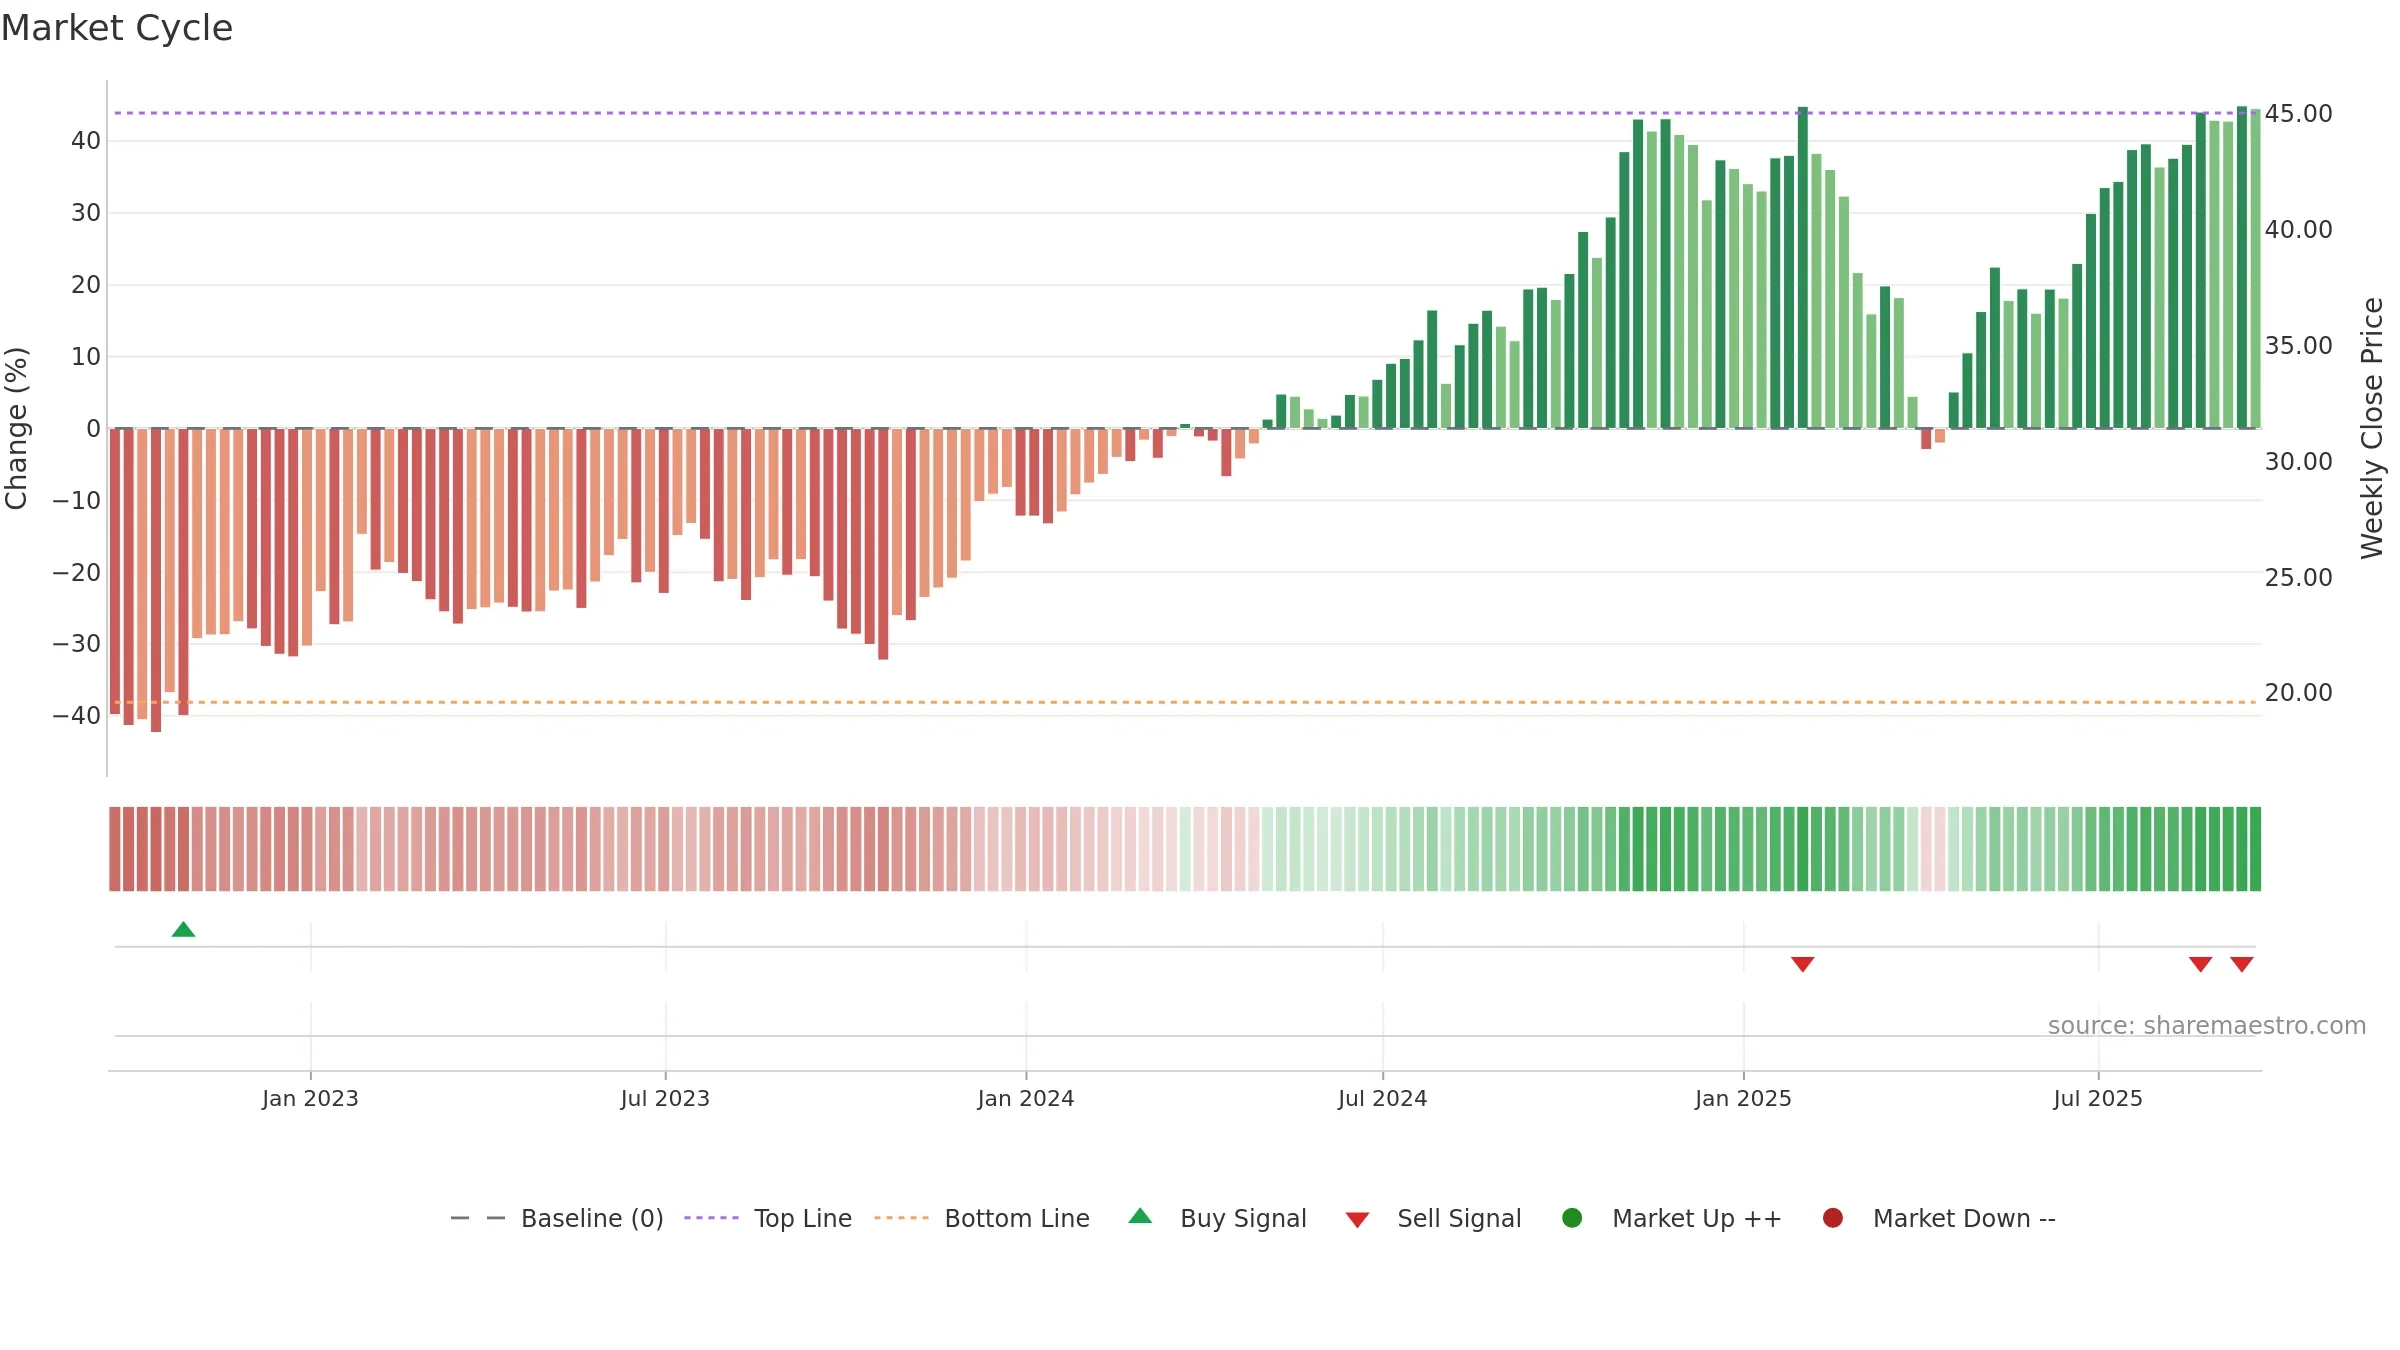
Task: Click the 10 left axis tick label
Action: coord(85,357)
